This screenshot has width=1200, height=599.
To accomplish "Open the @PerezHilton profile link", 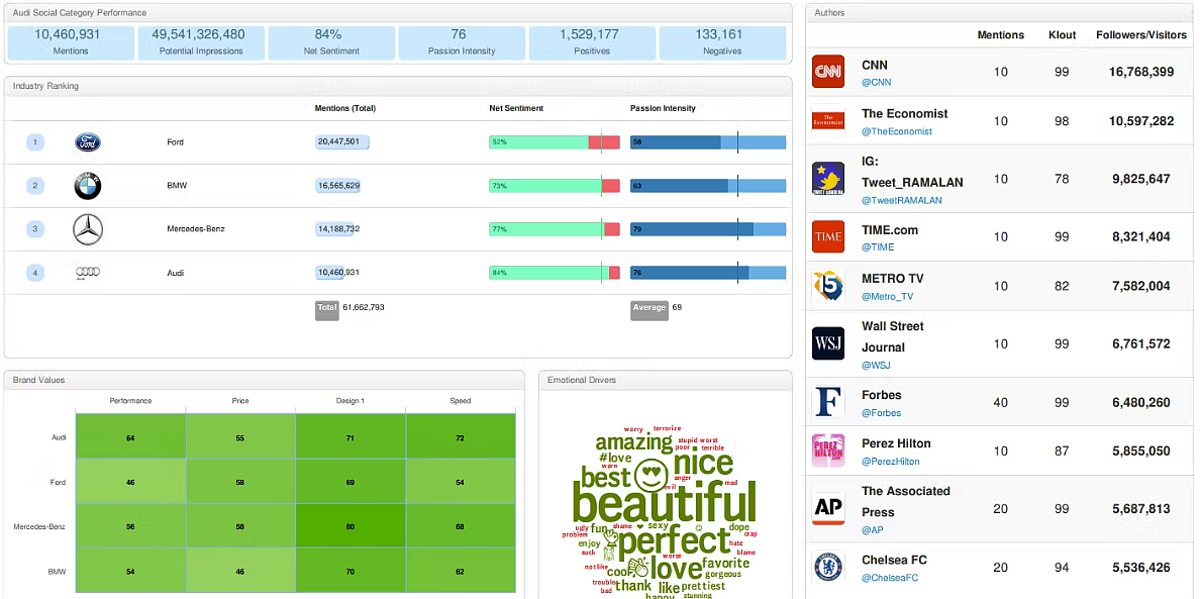I will click(x=891, y=461).
